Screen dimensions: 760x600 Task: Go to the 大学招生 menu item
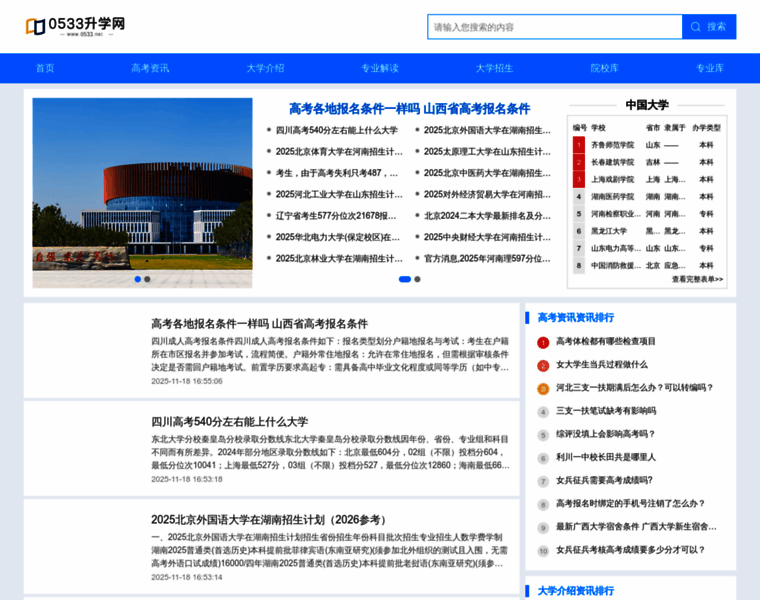click(494, 68)
